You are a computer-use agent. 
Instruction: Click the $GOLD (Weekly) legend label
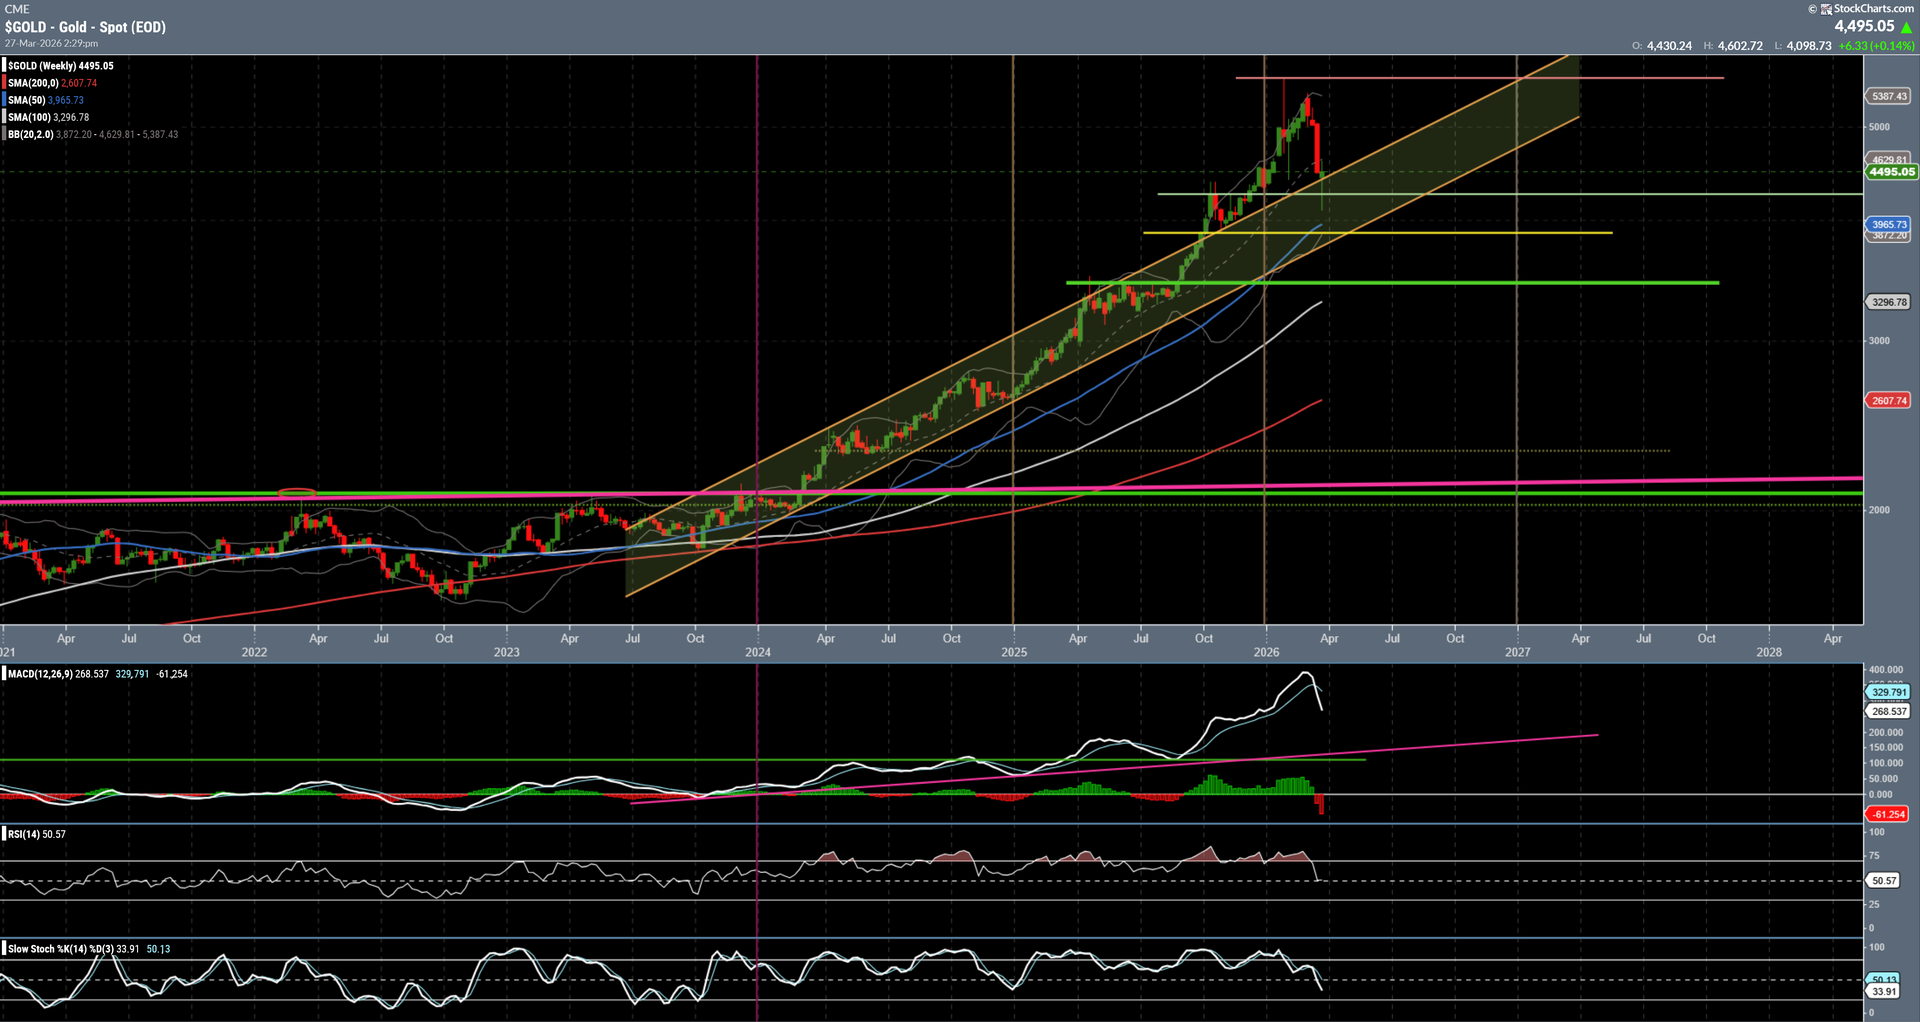(60, 66)
